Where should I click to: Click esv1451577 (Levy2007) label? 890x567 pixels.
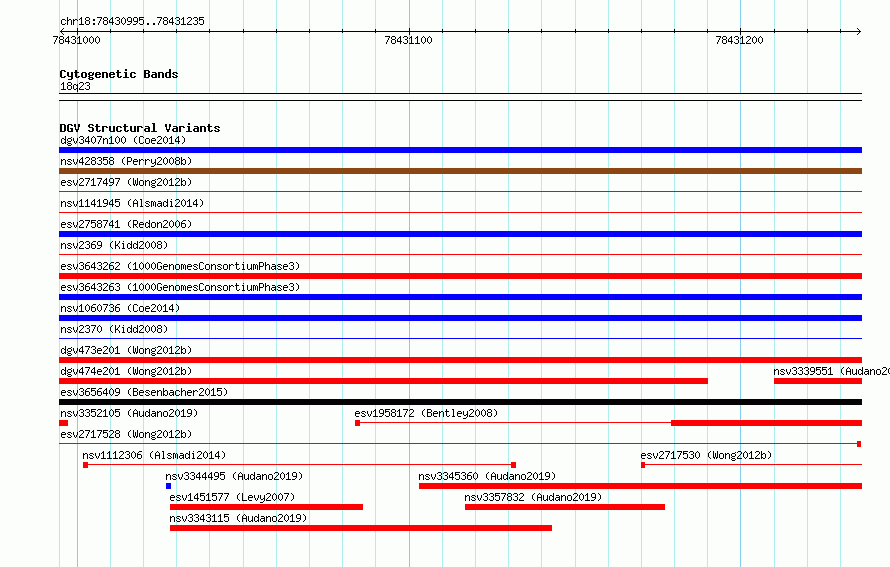pos(232,497)
